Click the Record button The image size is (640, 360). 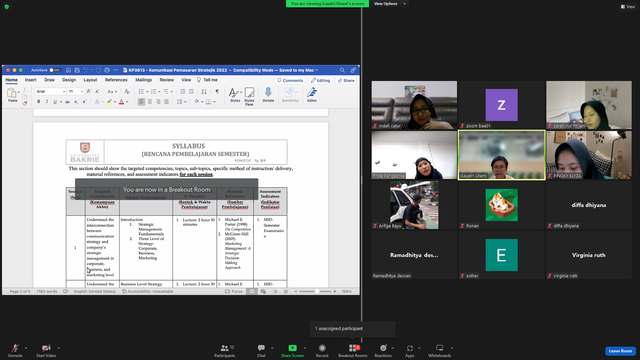322,350
